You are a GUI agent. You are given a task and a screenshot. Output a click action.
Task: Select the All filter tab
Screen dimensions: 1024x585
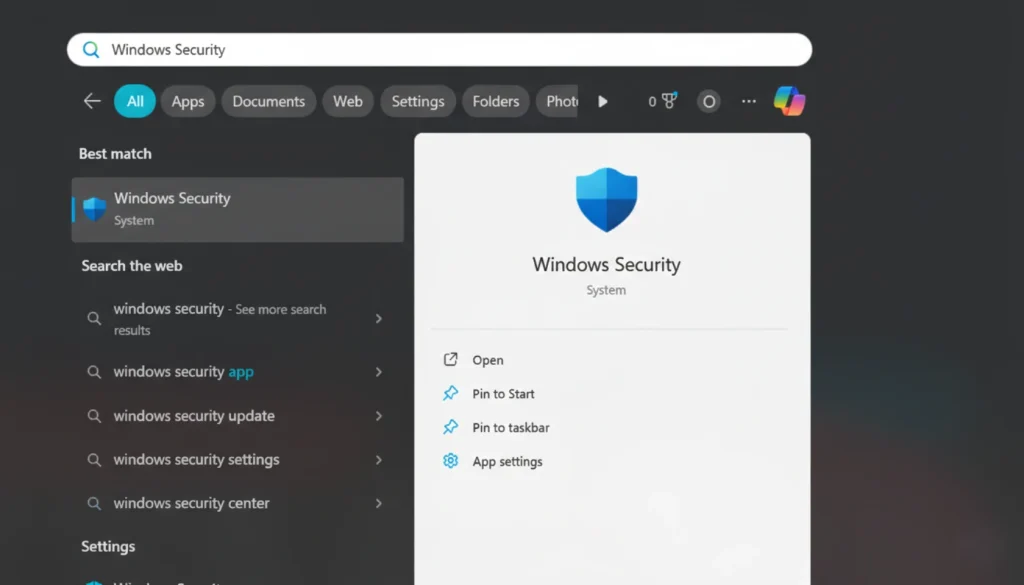tap(135, 101)
